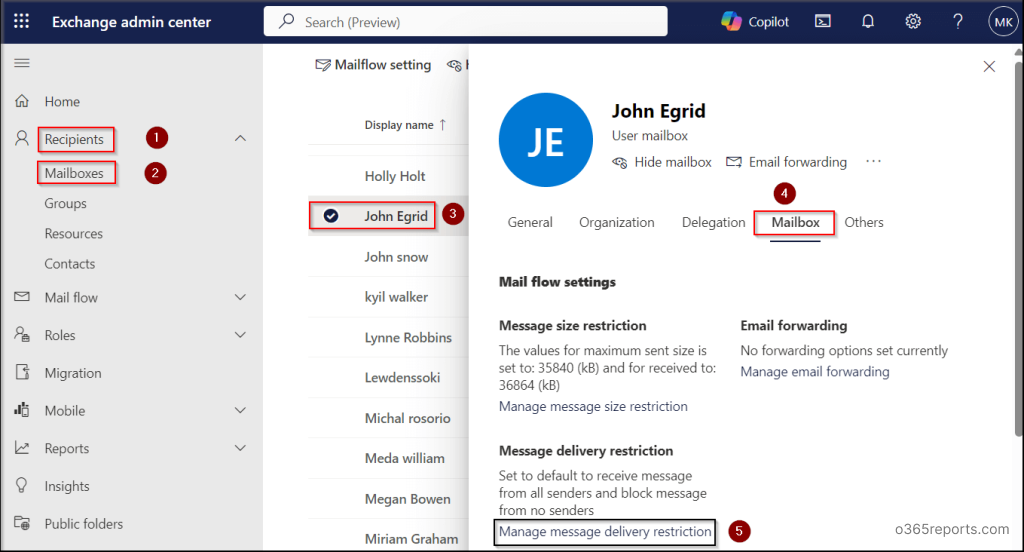The height and width of the screenshot is (552, 1024).
Task: Select Holly Holt in mailbox list
Action: click(x=394, y=176)
